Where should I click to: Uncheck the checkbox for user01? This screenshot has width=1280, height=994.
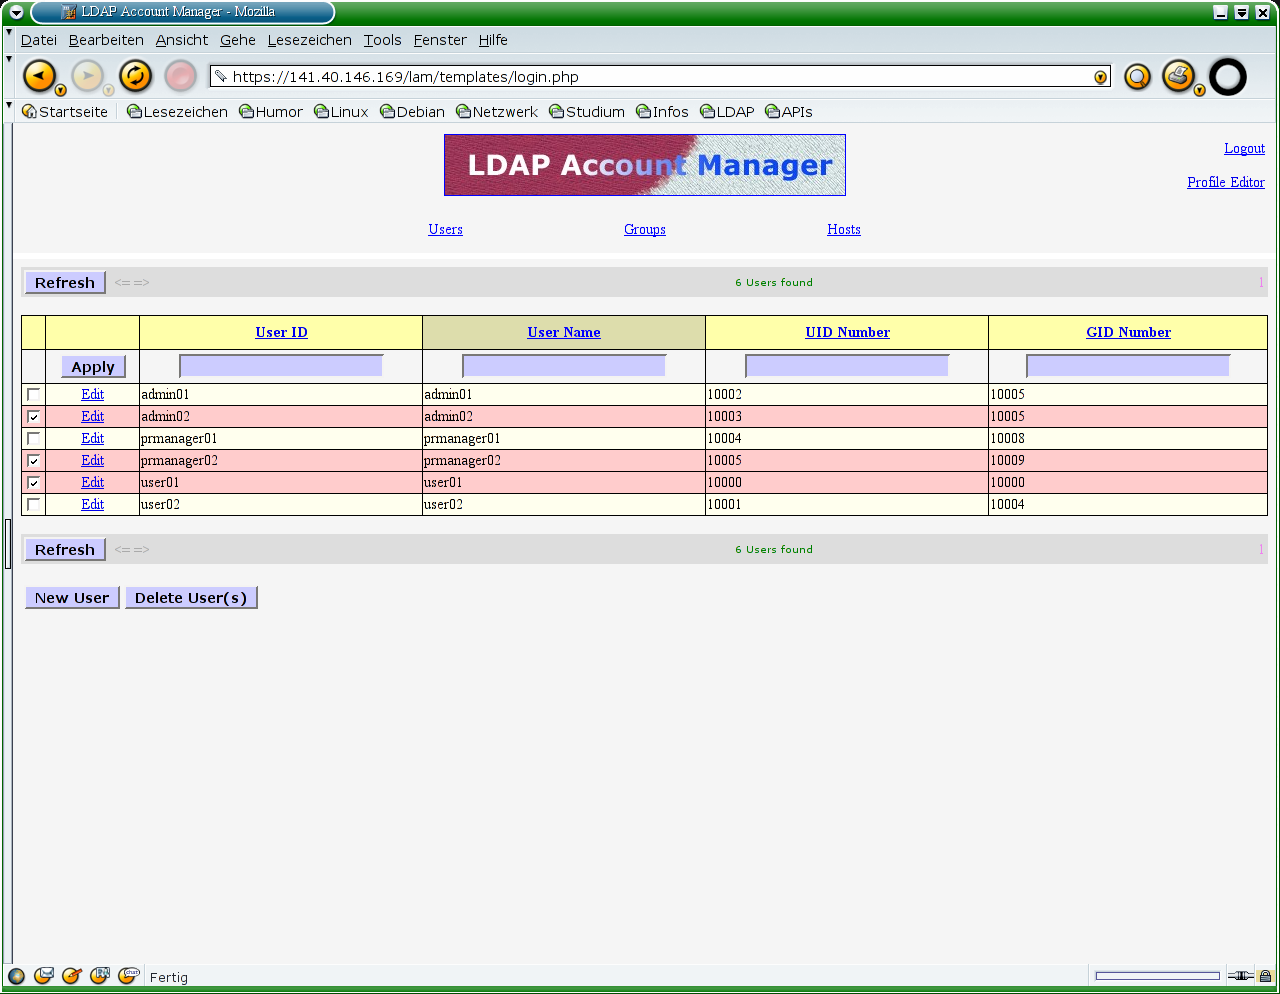point(34,483)
